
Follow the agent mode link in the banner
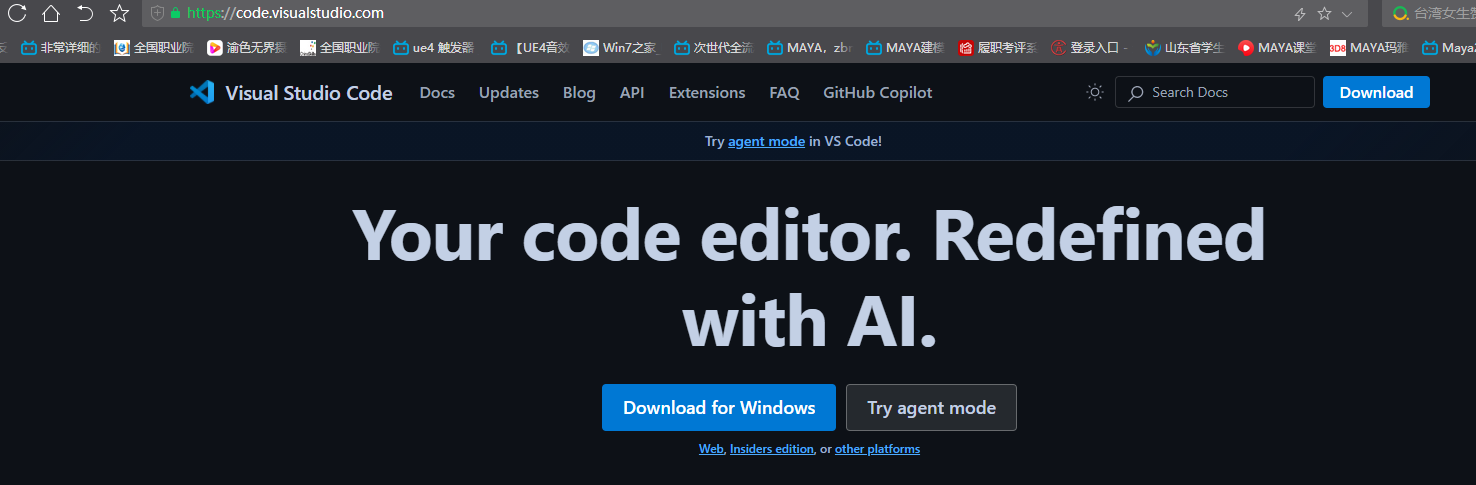point(766,142)
